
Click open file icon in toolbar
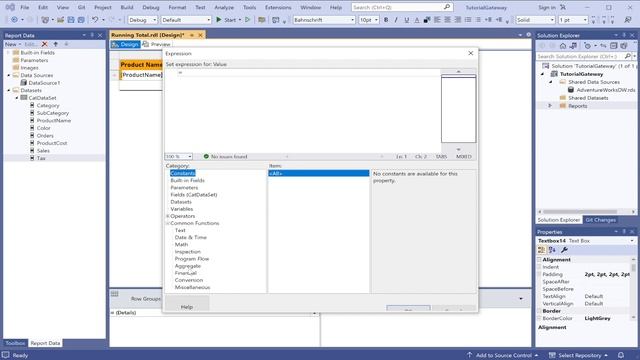pos(60,20)
